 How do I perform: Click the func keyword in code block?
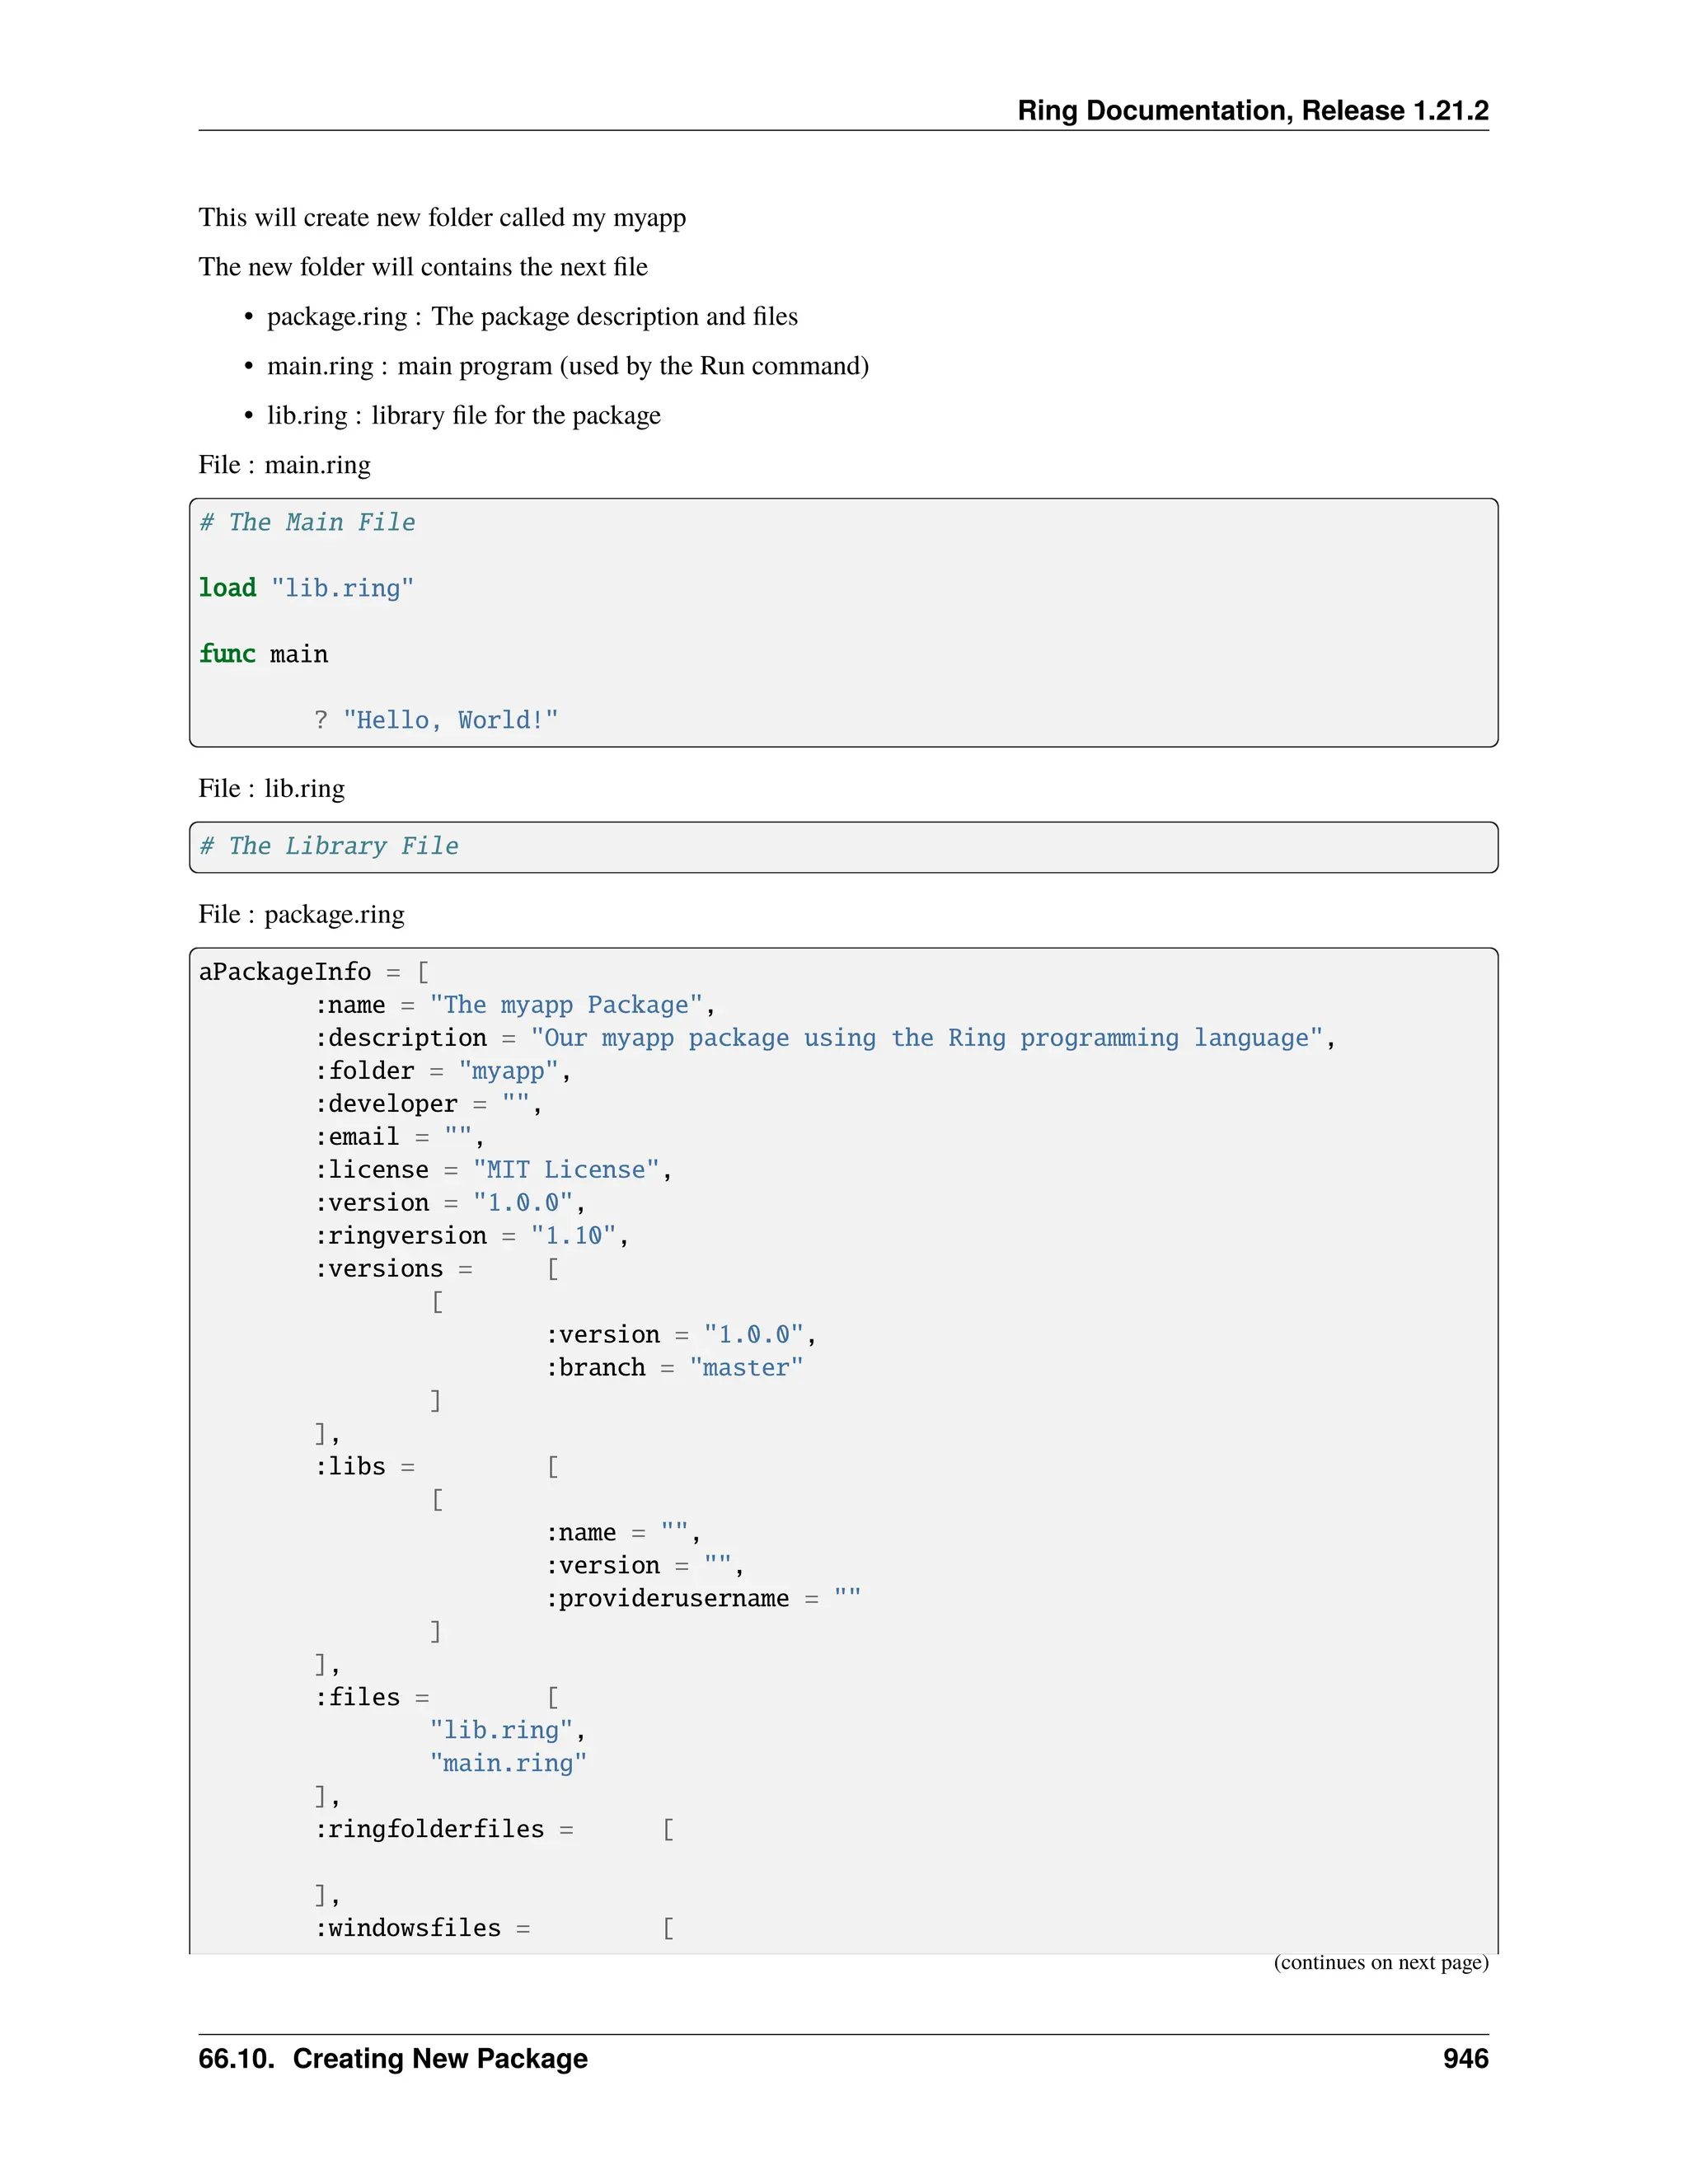[227, 654]
